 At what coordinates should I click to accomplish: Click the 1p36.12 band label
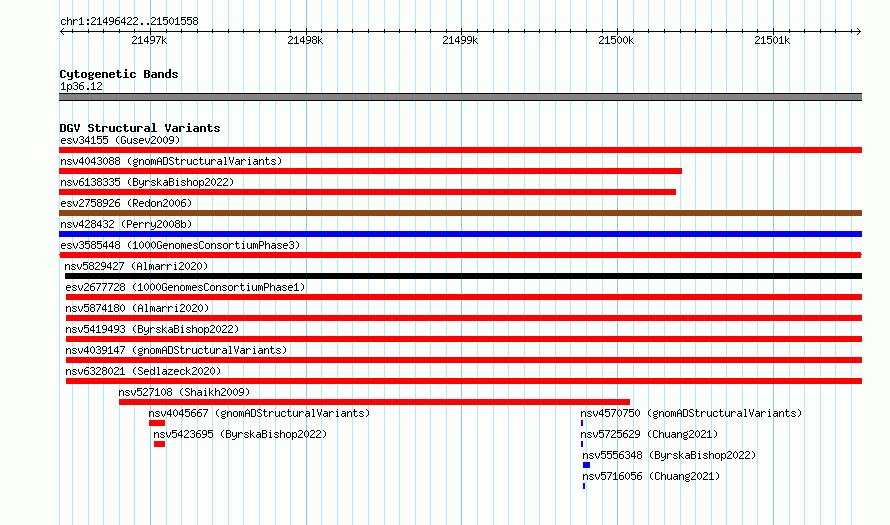[81, 86]
